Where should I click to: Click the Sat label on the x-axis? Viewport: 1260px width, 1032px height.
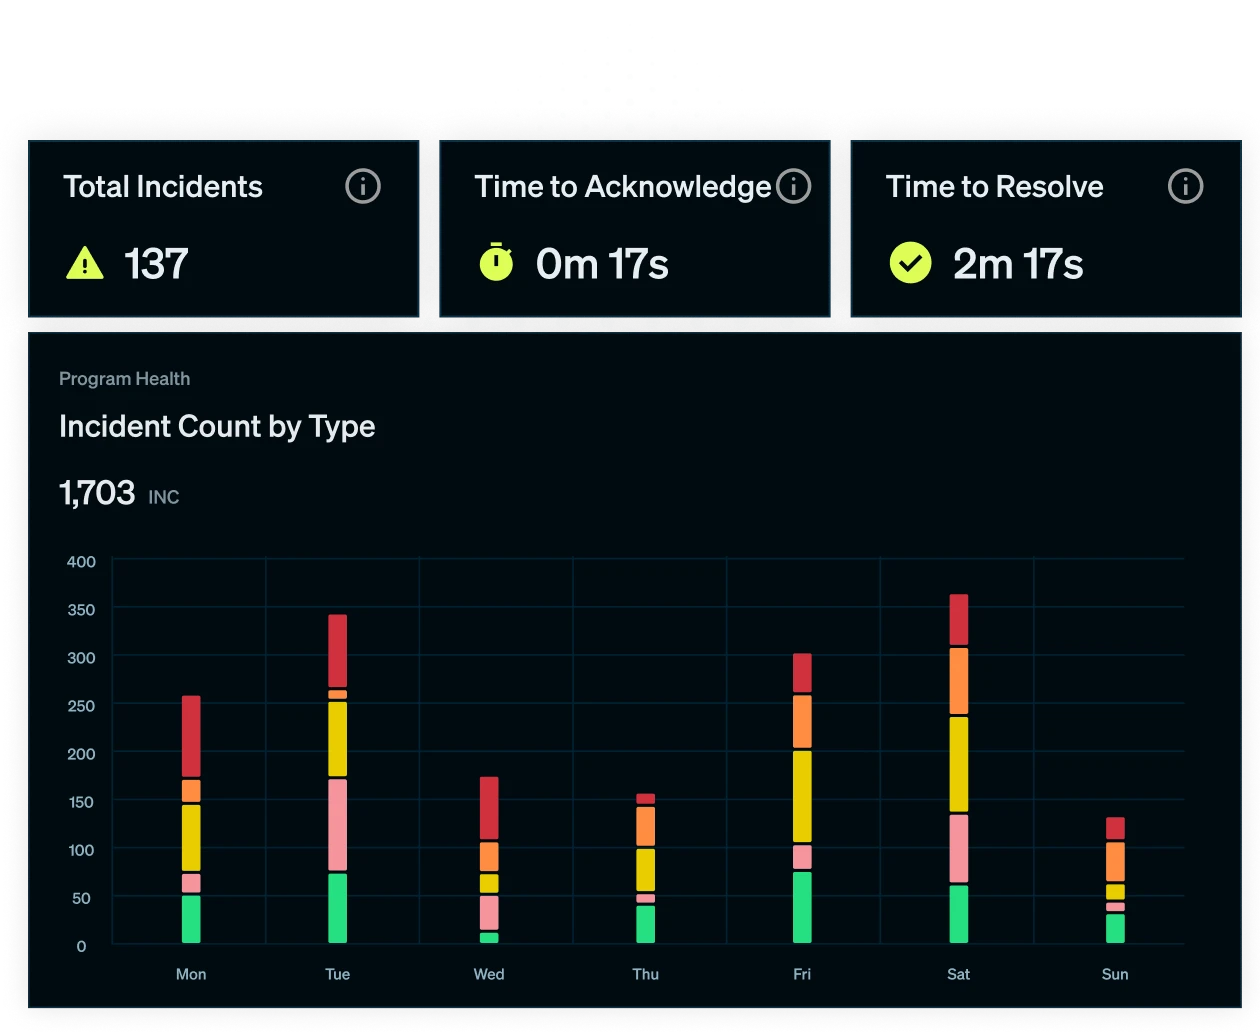[x=958, y=974]
